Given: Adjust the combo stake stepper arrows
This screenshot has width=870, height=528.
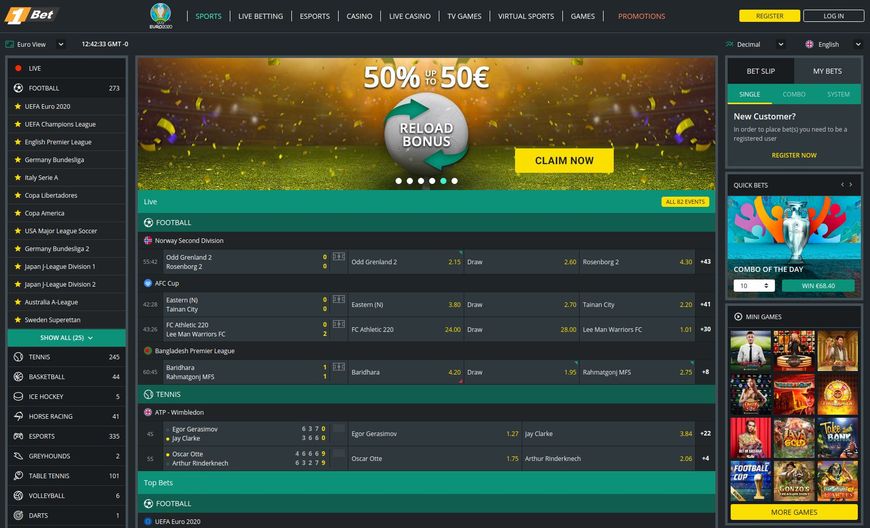Looking at the screenshot, I should click(x=766, y=286).
